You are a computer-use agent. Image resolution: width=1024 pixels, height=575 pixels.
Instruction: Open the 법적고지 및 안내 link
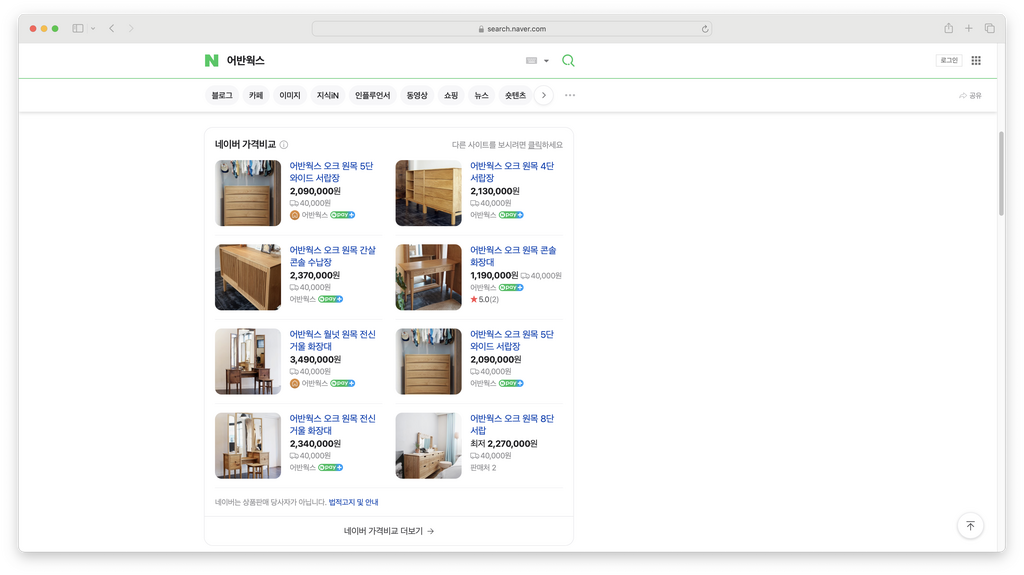pos(353,502)
